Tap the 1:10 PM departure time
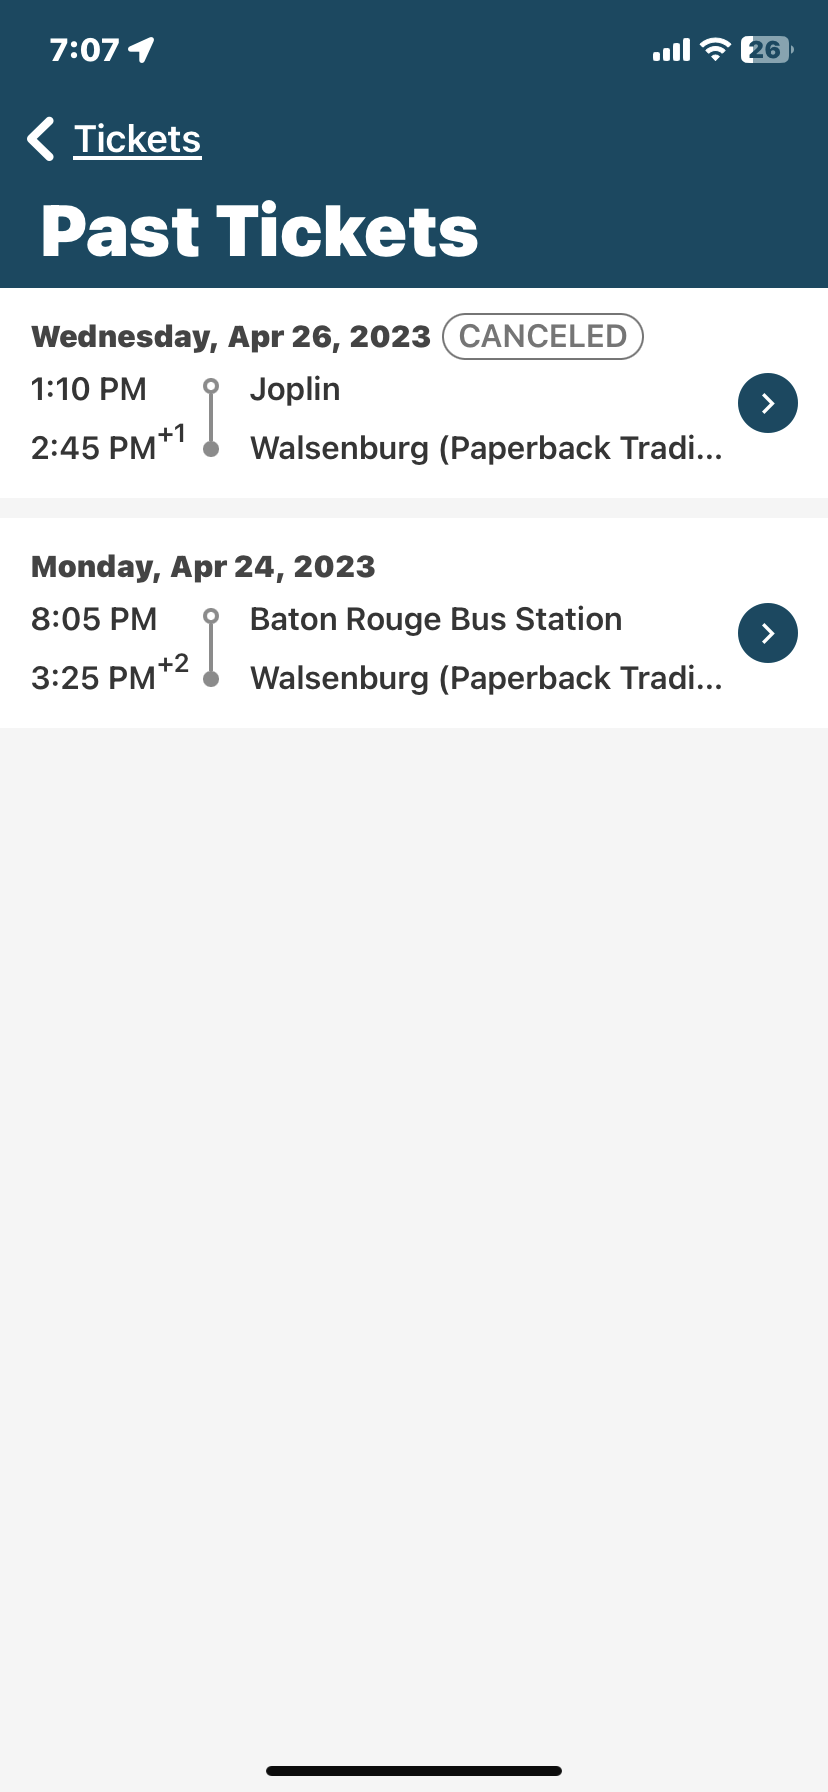Viewport: 828px width, 1792px height. click(89, 389)
